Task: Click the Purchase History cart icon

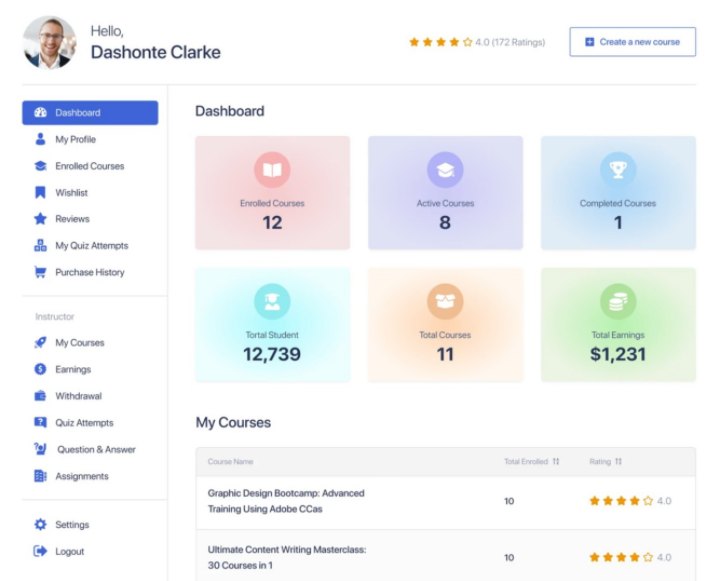Action: (40, 272)
